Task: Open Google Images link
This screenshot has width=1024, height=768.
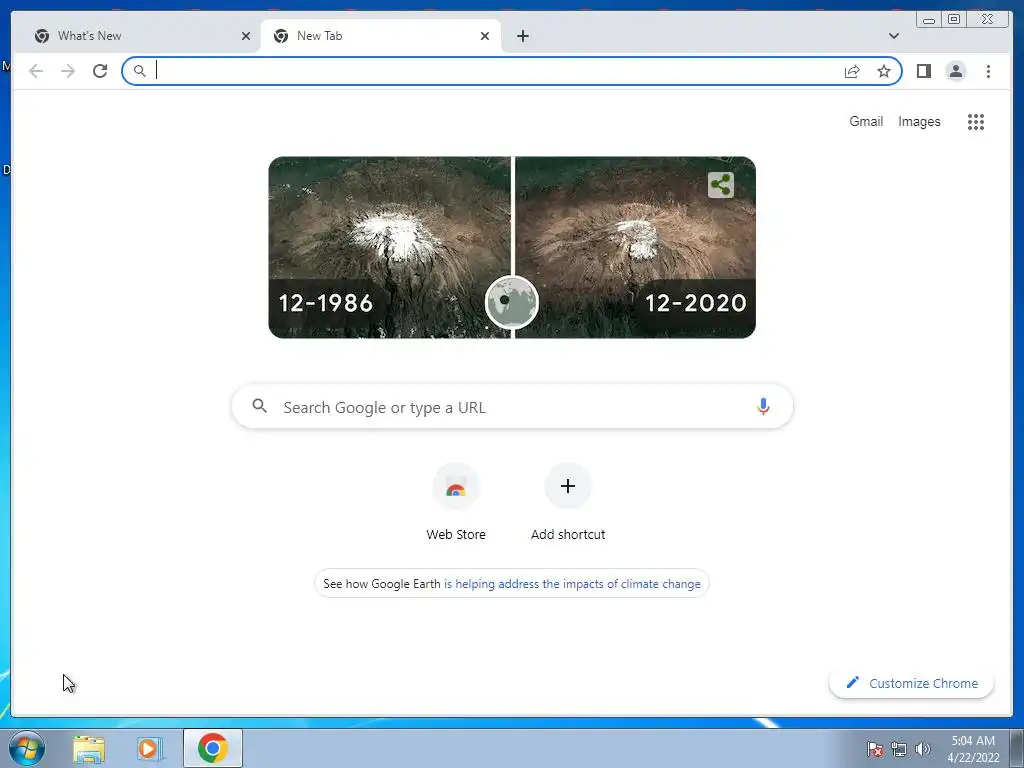Action: (919, 121)
